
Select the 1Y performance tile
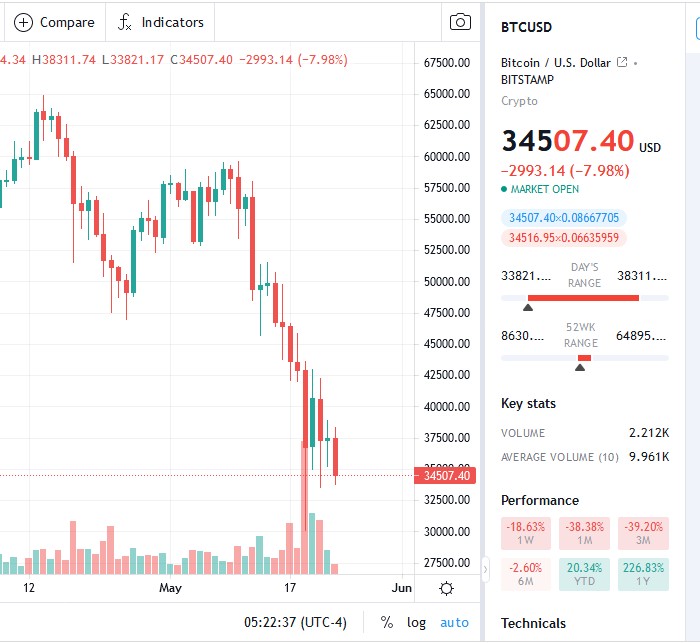click(641, 574)
